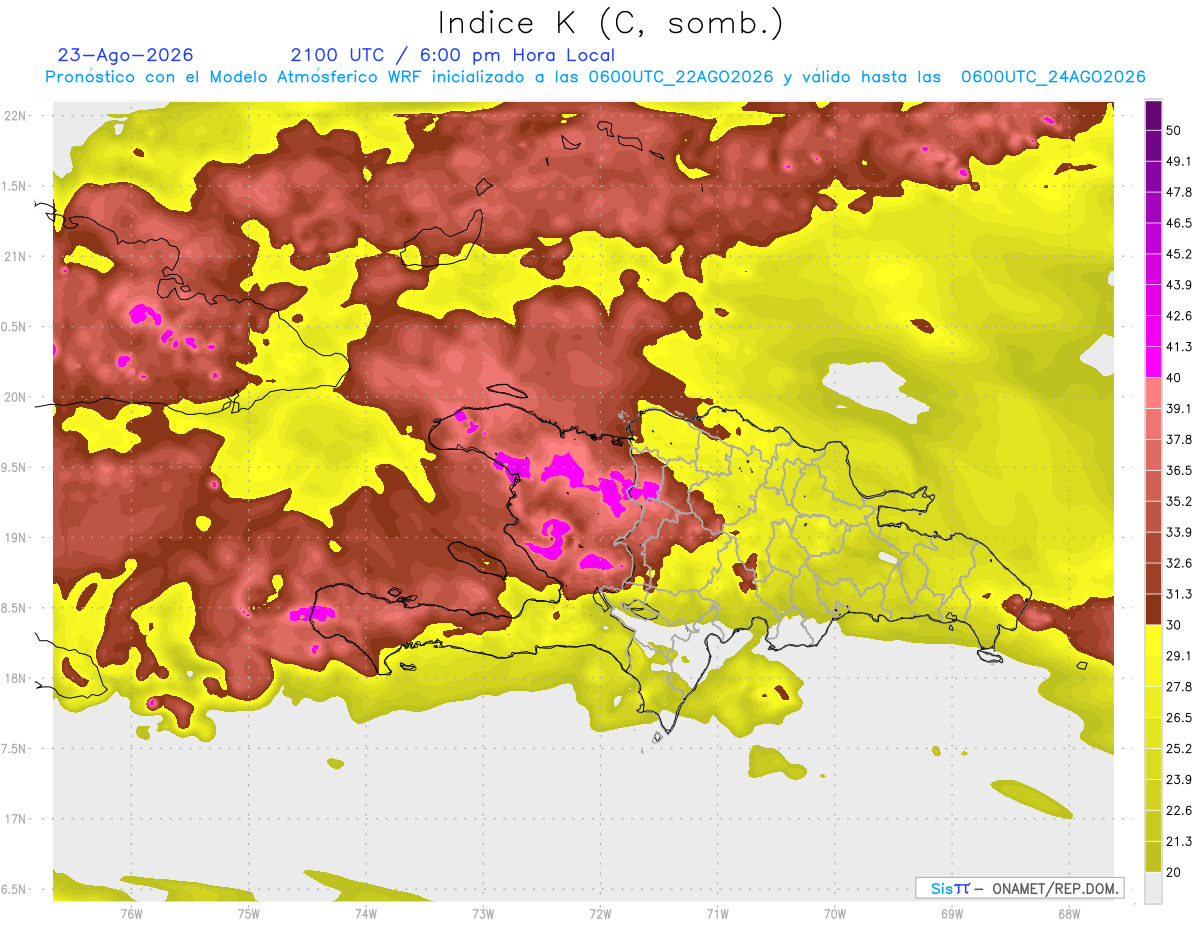1200x927 pixels.
Task: Click the "18N" latitude axis label
Action: click(x=17, y=678)
